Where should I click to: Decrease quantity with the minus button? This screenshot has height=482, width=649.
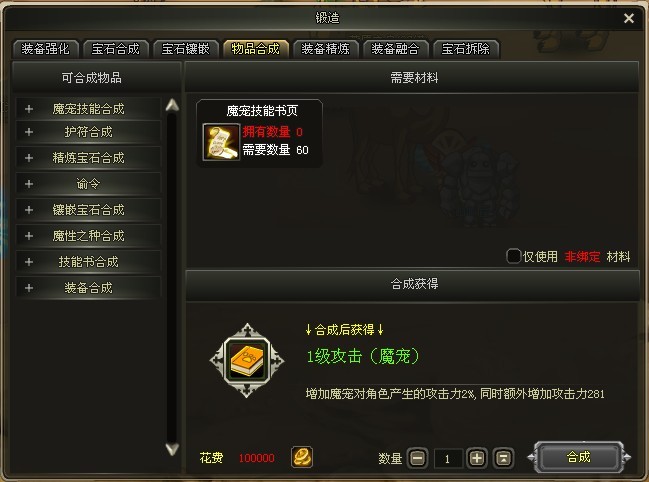tap(418, 458)
